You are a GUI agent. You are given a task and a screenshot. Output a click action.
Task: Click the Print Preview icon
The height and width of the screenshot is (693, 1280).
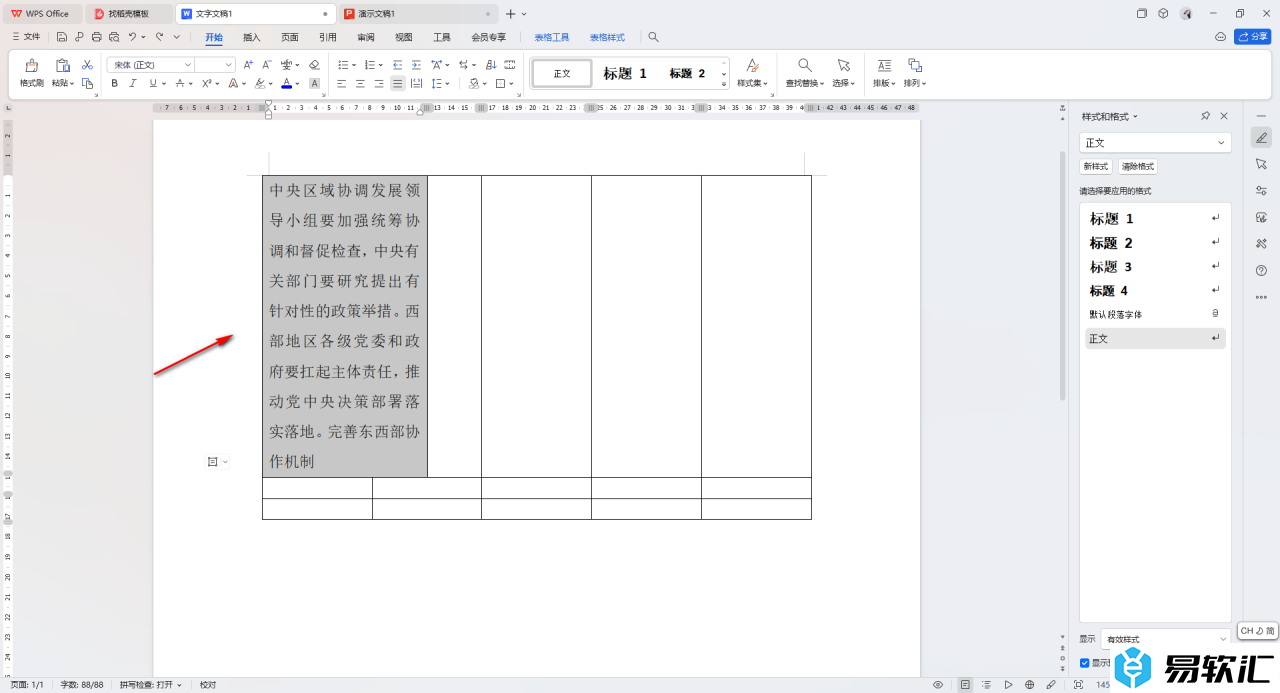click(114, 37)
